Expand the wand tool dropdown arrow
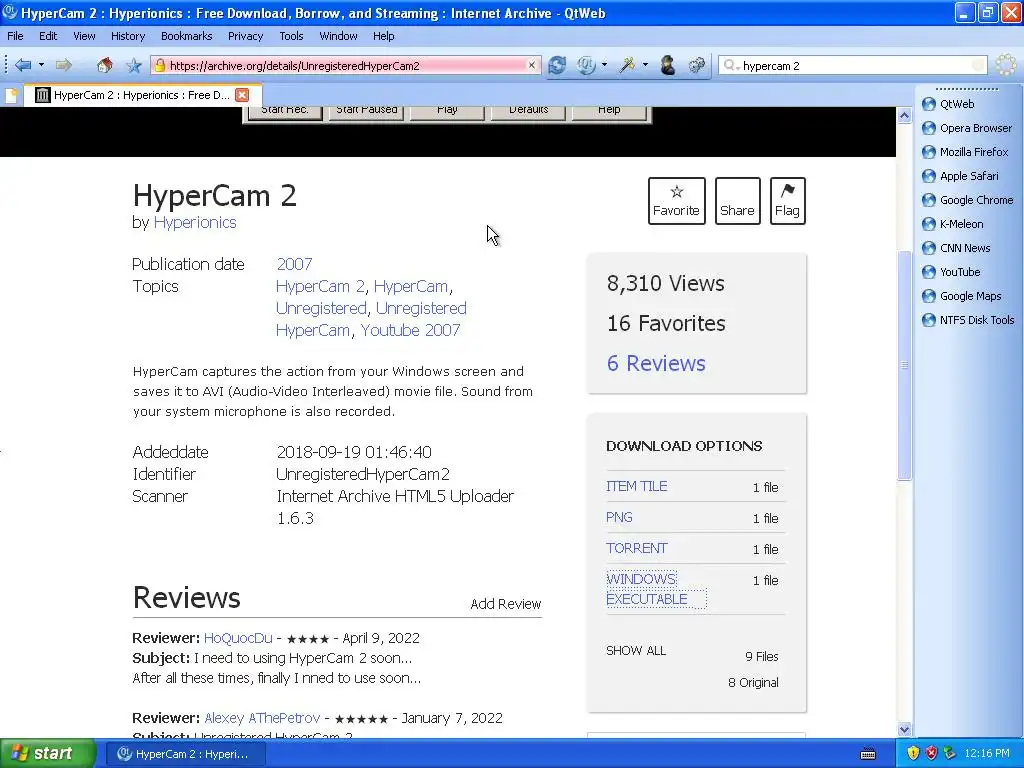The image size is (1024, 768). (x=645, y=65)
